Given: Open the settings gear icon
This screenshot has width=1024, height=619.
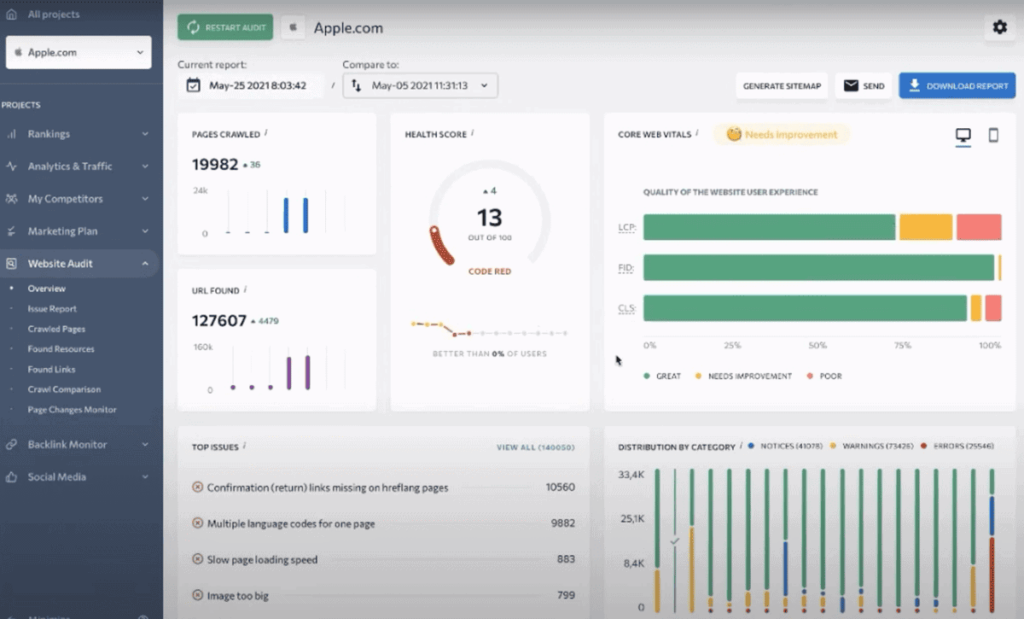Looking at the screenshot, I should [x=999, y=27].
